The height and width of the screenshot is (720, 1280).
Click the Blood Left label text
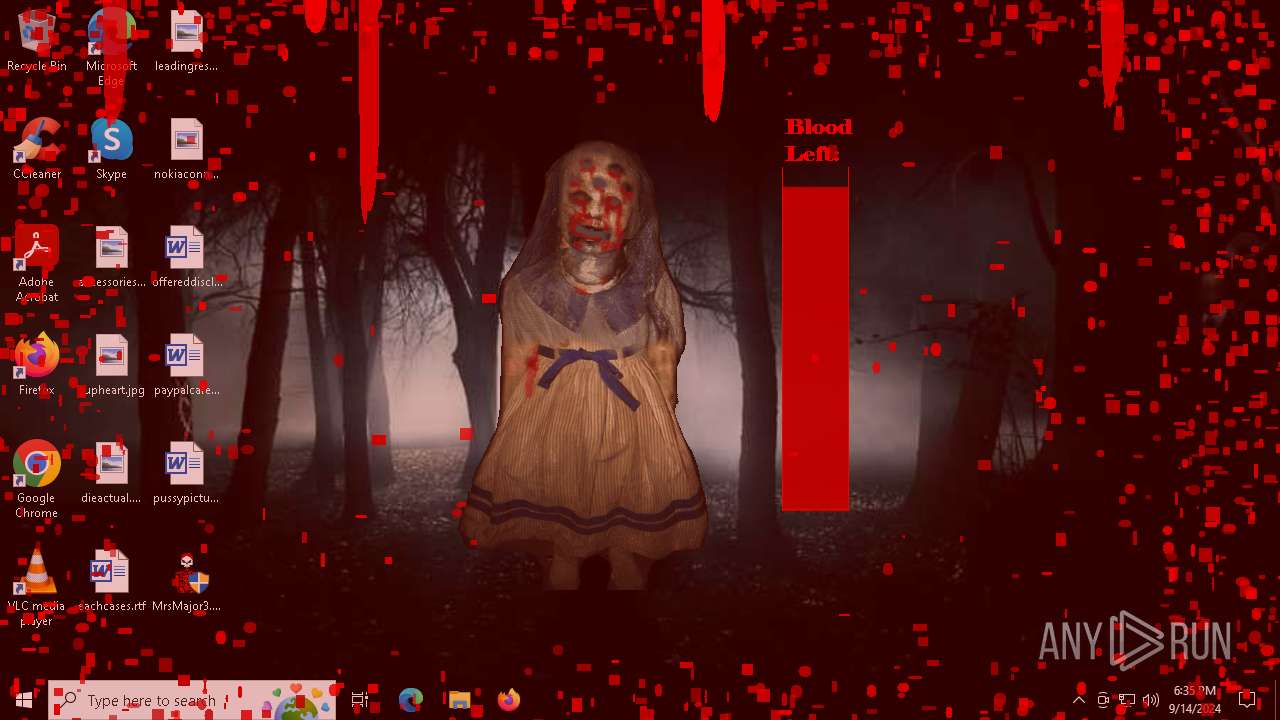(818, 140)
